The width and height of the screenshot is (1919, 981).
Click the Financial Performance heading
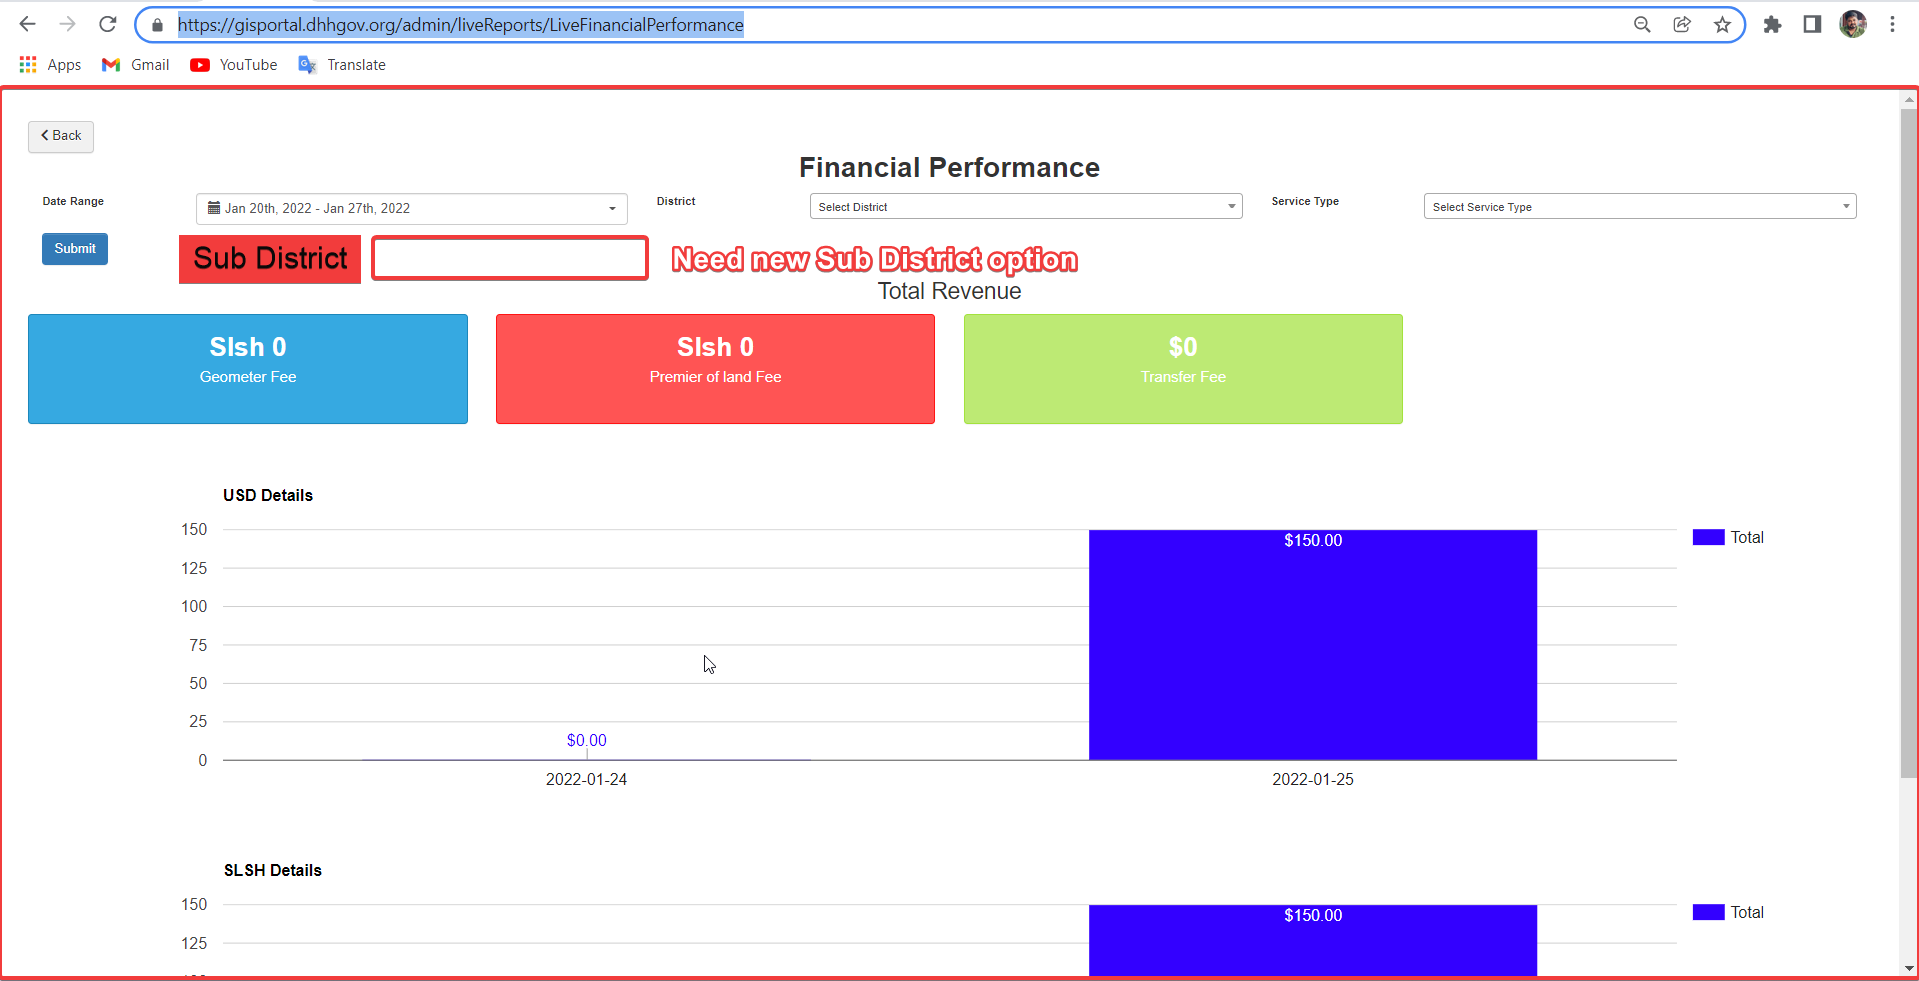949,168
